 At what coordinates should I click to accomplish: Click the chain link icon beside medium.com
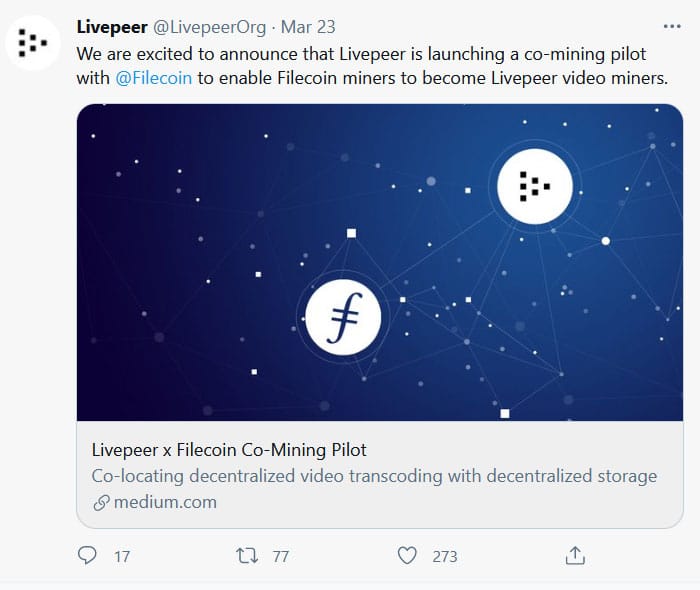pos(100,503)
